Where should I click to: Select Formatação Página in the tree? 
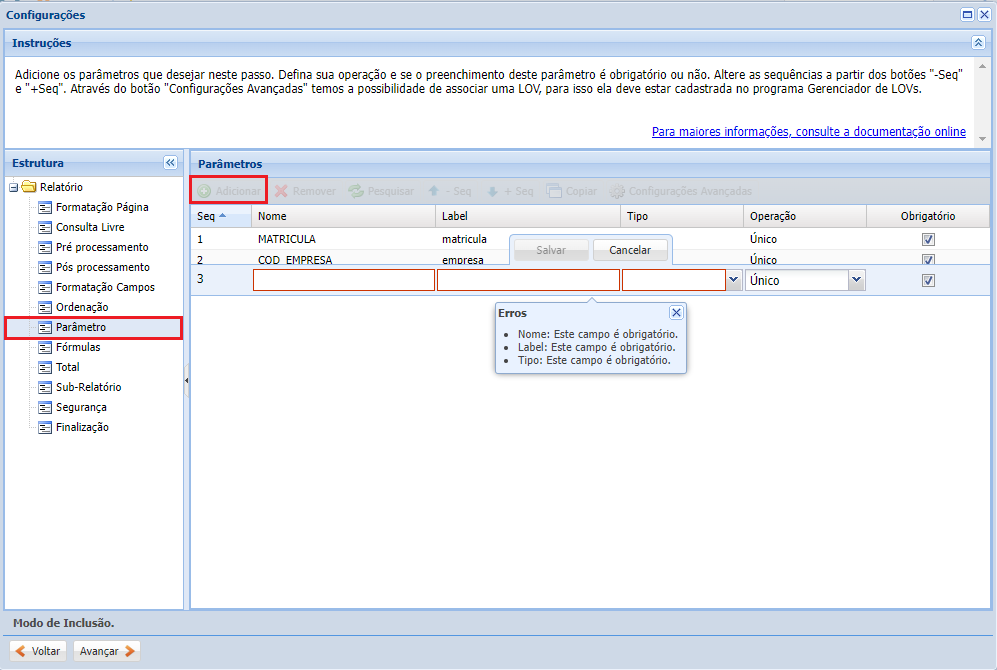click(x=102, y=207)
